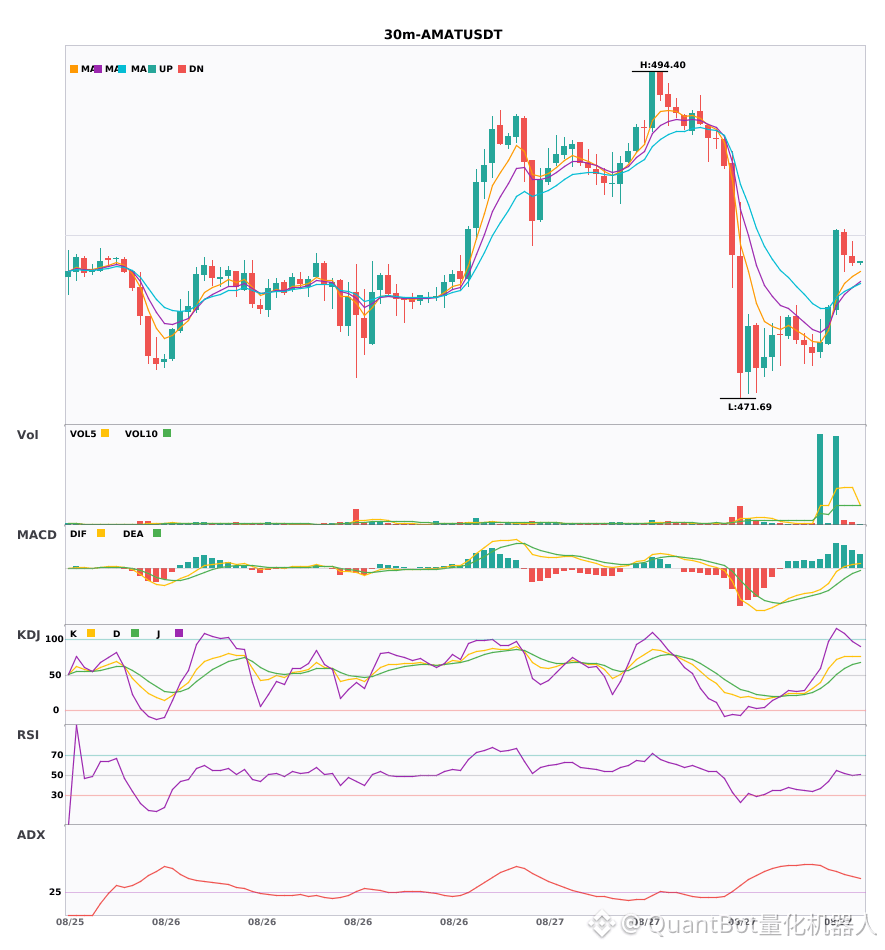Image resolution: width=885 pixels, height=950 pixels.
Task: Click the Vol panel label
Action: [27, 434]
